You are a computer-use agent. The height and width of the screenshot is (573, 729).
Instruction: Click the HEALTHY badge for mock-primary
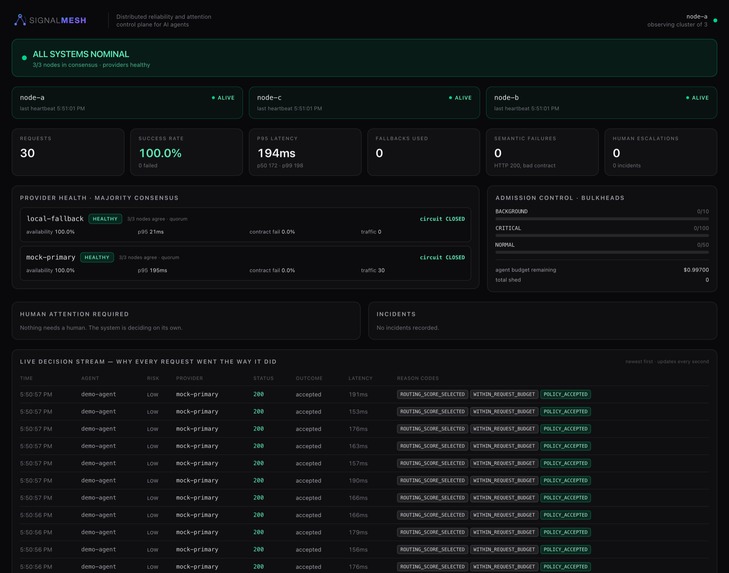[x=97, y=257]
